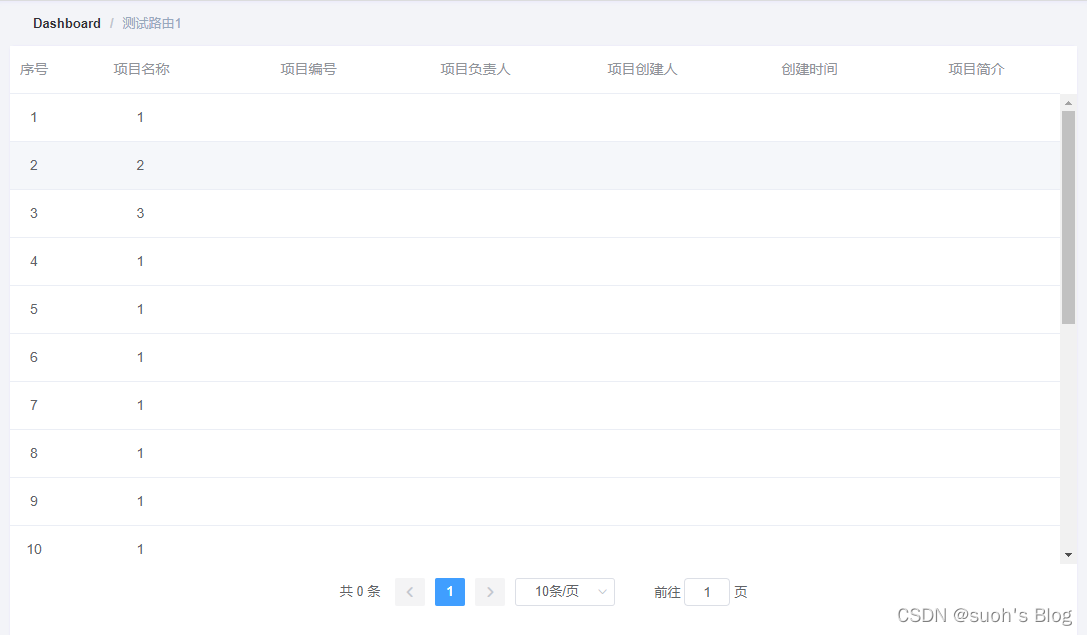The image size is (1087, 635).
Task: Click the 项目编号 column header
Action: 308,69
